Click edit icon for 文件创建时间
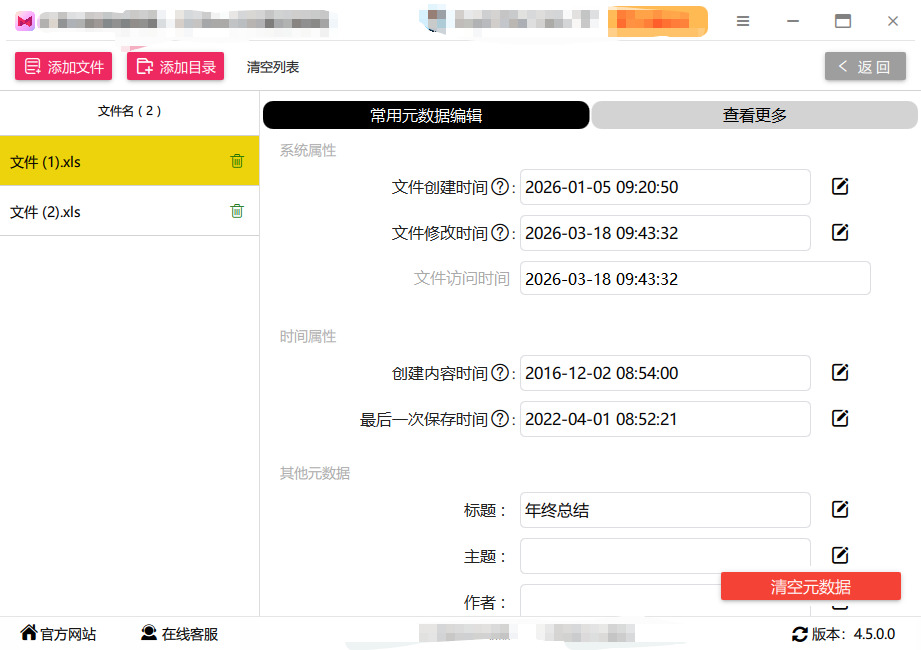This screenshot has height=650, width=921. click(840, 187)
